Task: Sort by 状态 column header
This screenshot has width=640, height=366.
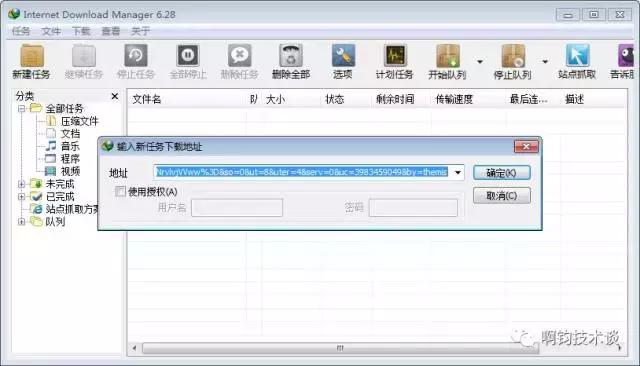Action: click(x=335, y=99)
